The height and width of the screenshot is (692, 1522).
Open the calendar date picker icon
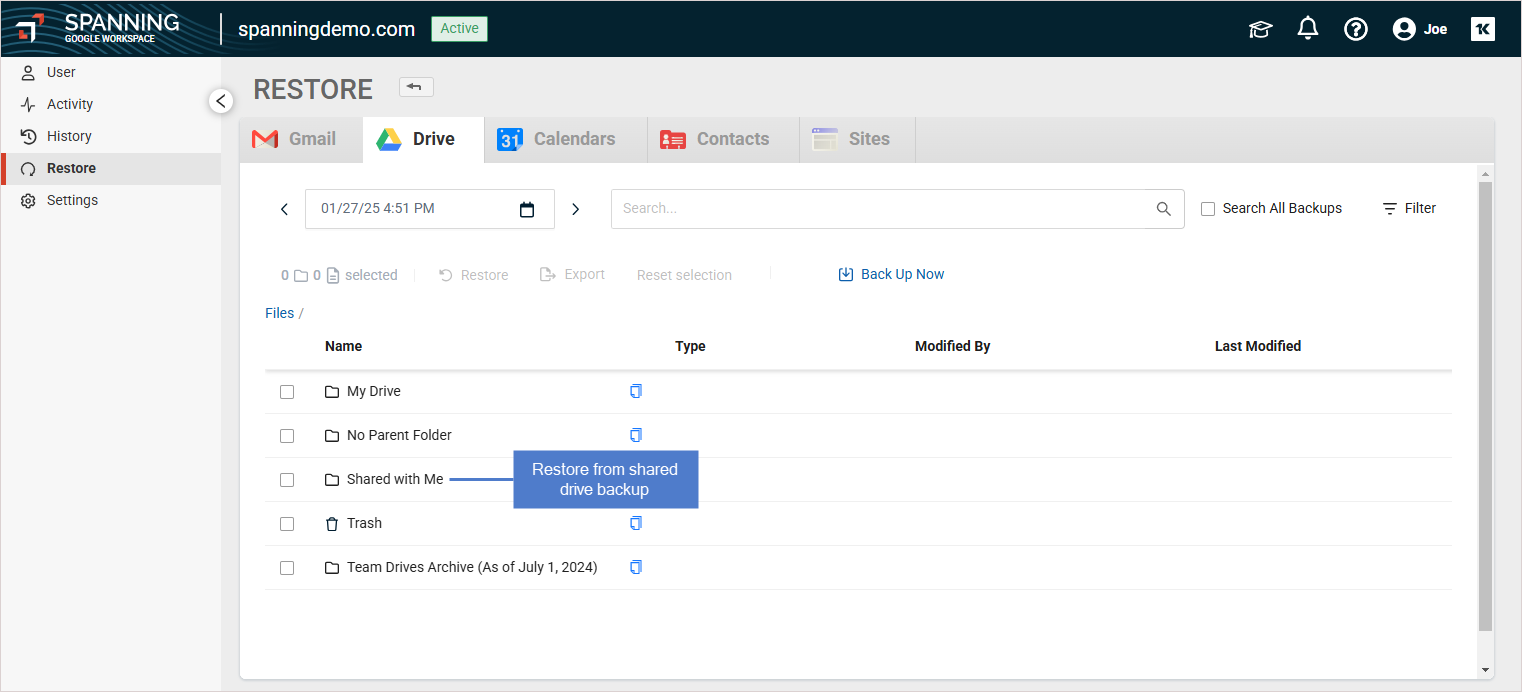tap(527, 209)
